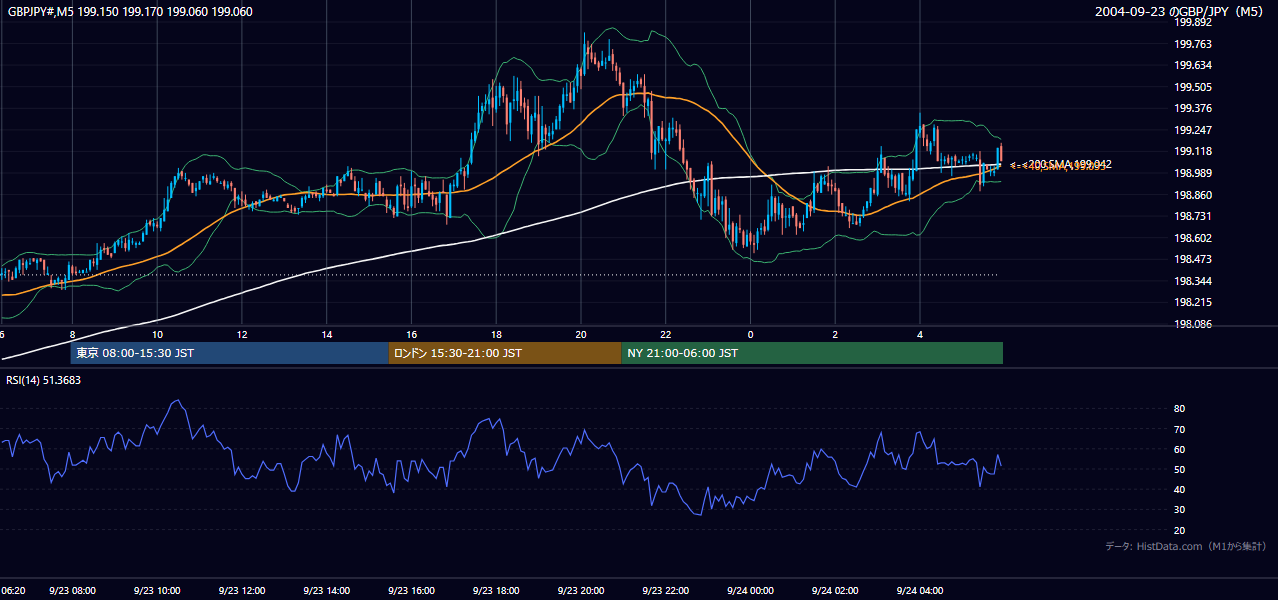Viewport: 1278px width, 600px height.
Task: Click the RSI scale value 80
Action: point(1179,409)
